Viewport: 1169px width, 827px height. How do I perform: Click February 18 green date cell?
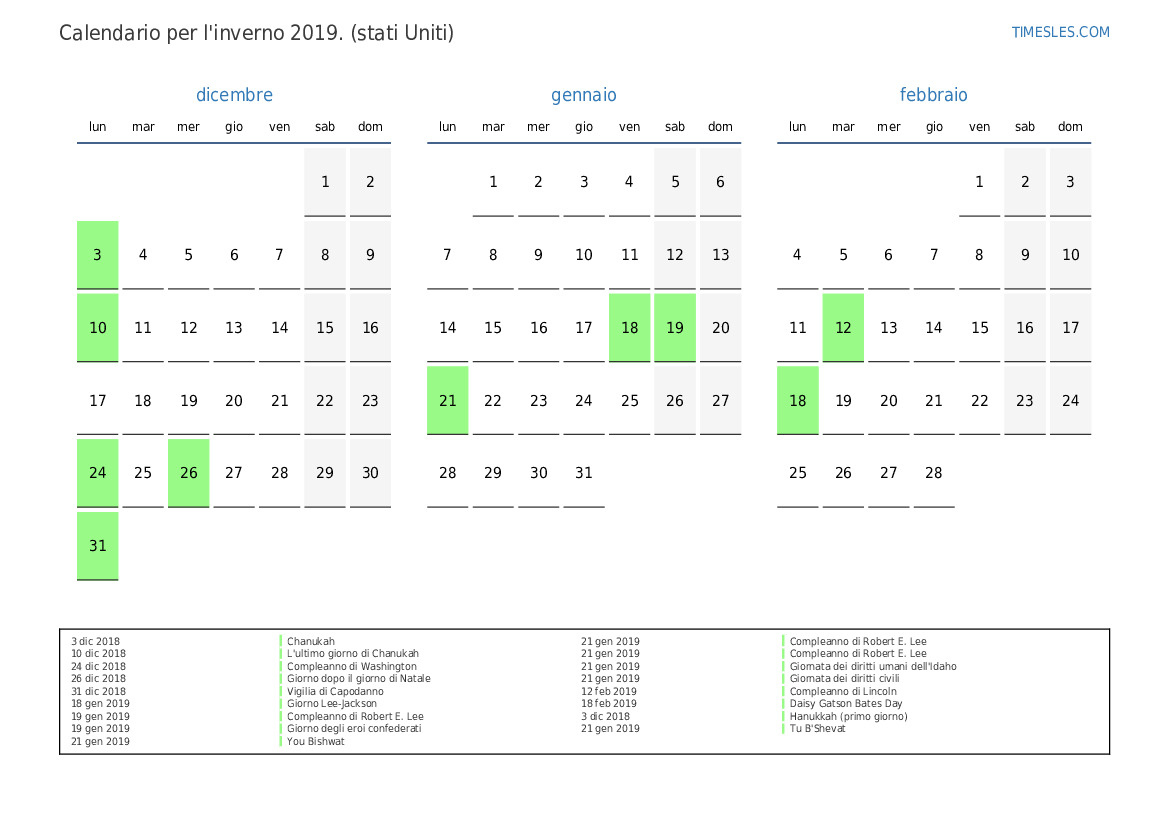point(798,401)
